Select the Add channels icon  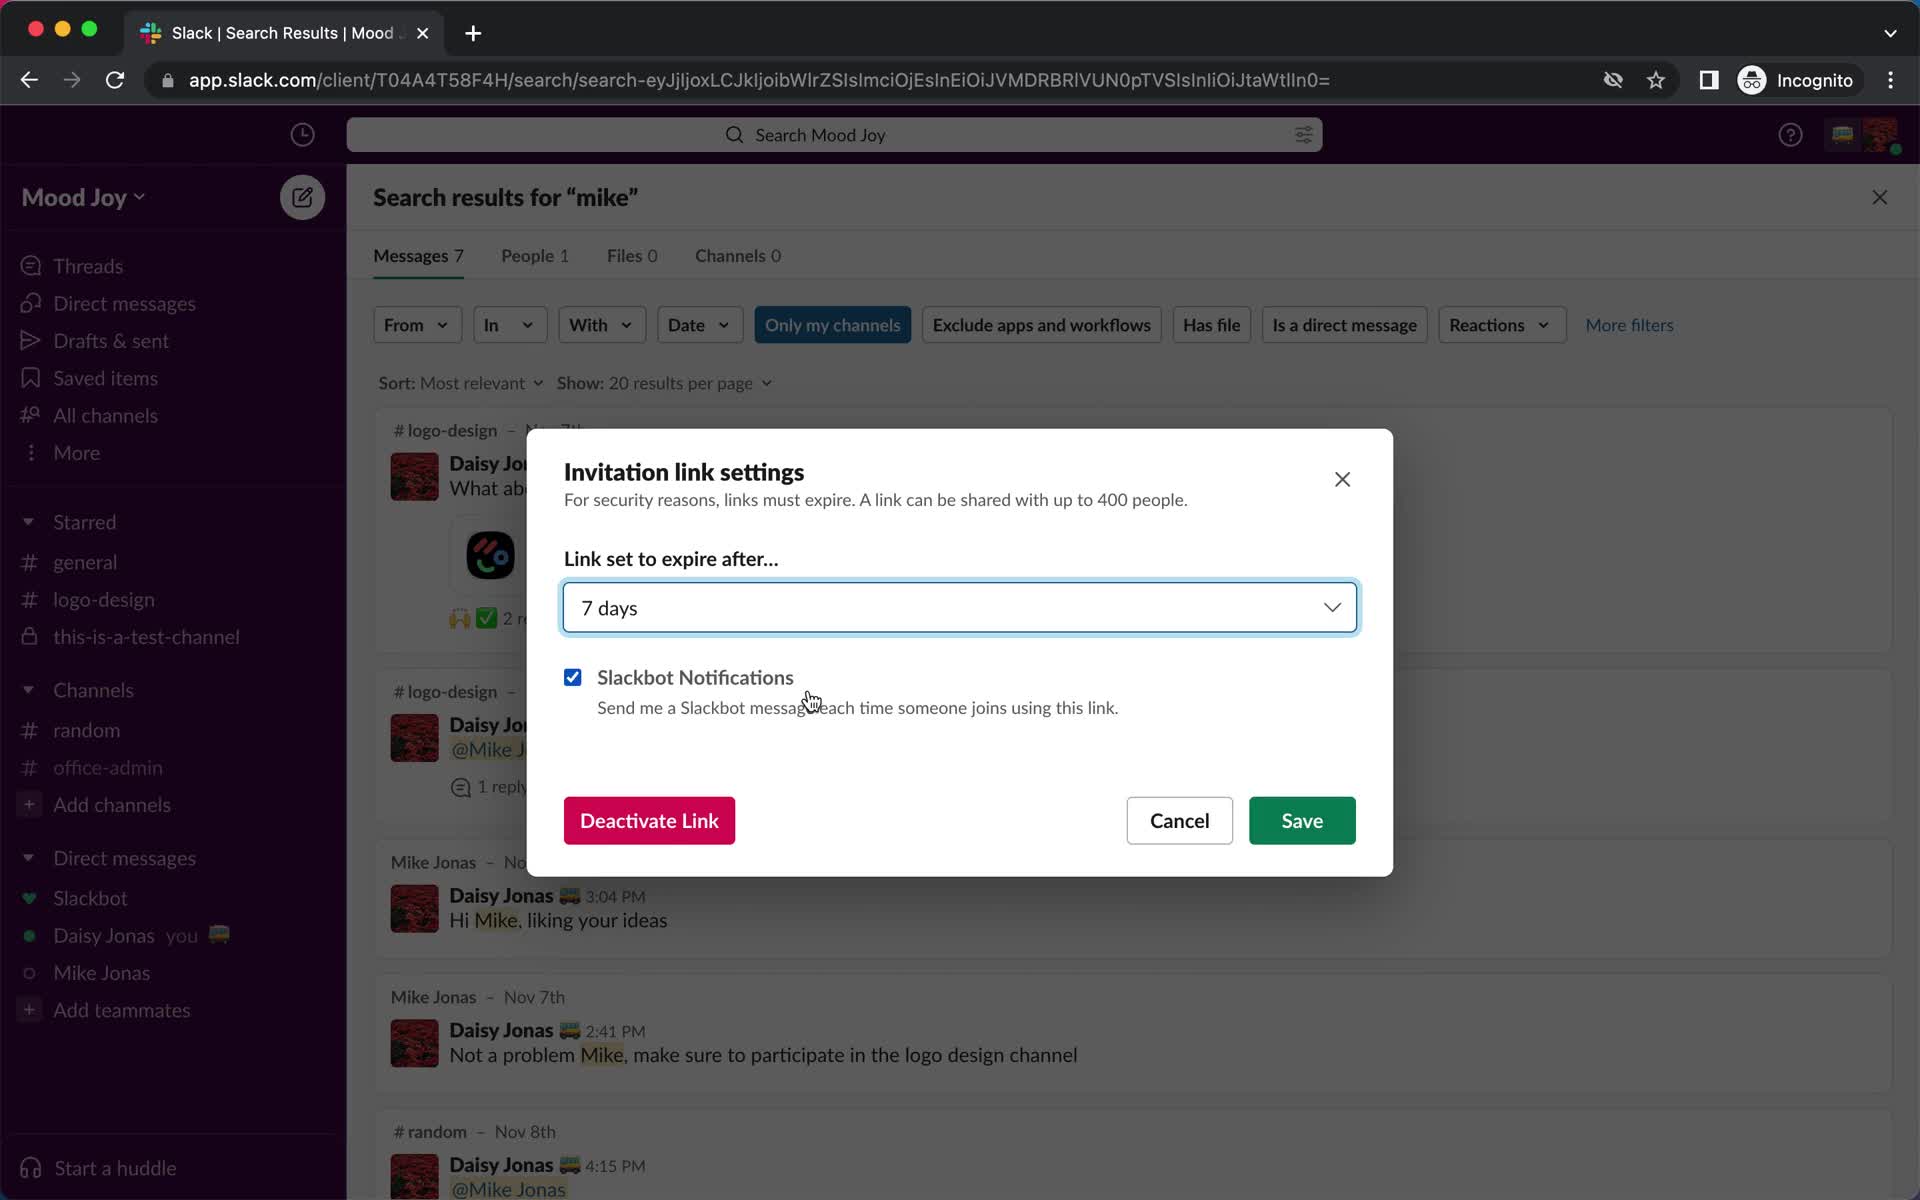click(x=29, y=805)
